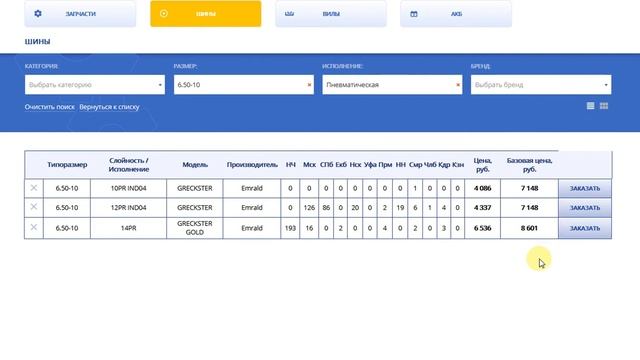Click the price 4 337 cell

coord(482,208)
